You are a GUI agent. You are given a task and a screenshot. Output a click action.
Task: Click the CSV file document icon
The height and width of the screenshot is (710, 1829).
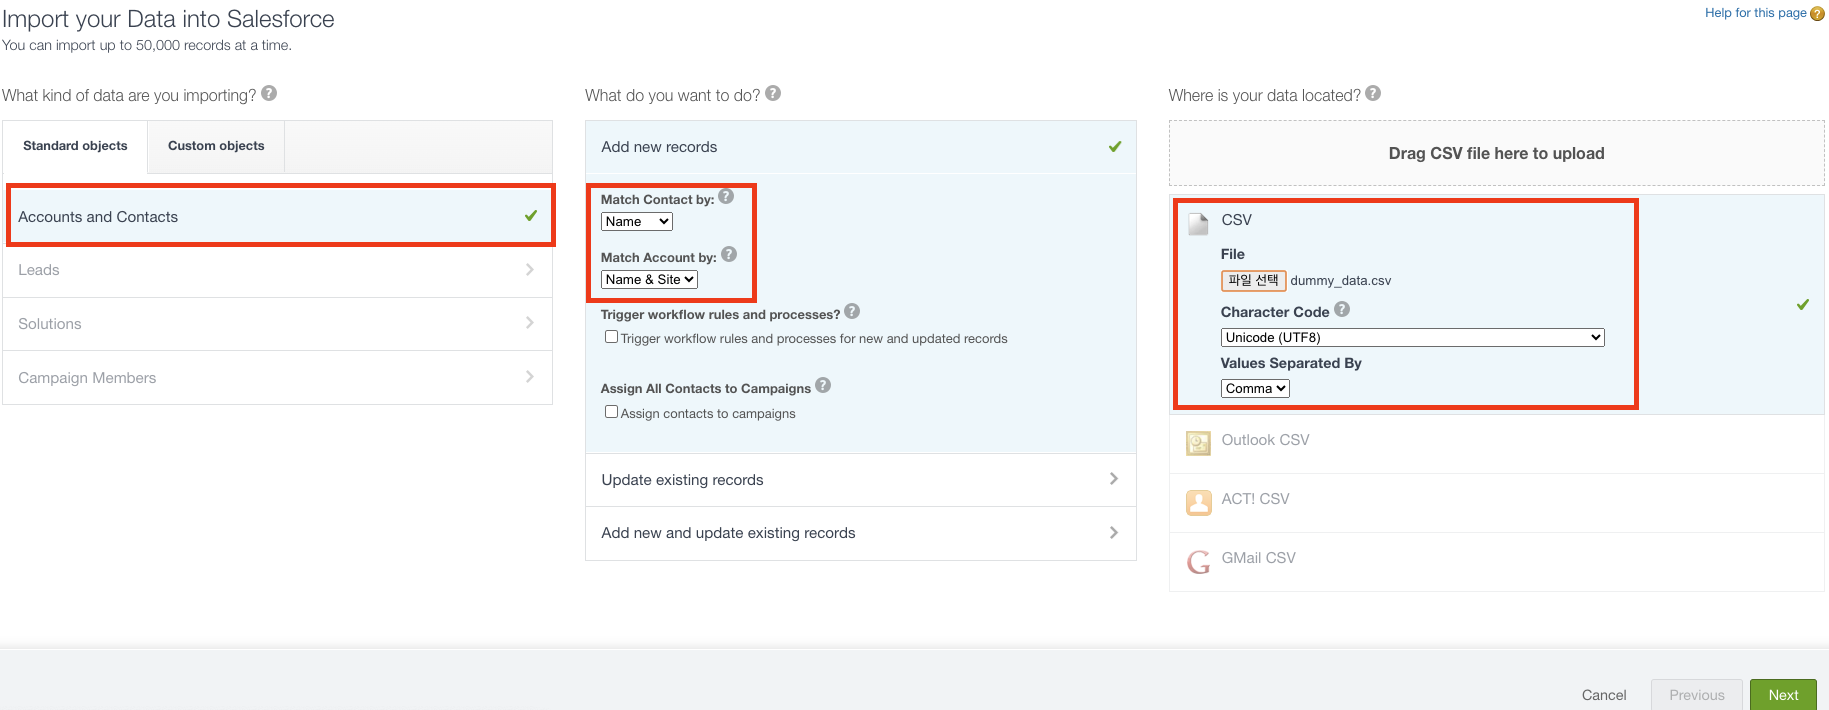(1198, 223)
